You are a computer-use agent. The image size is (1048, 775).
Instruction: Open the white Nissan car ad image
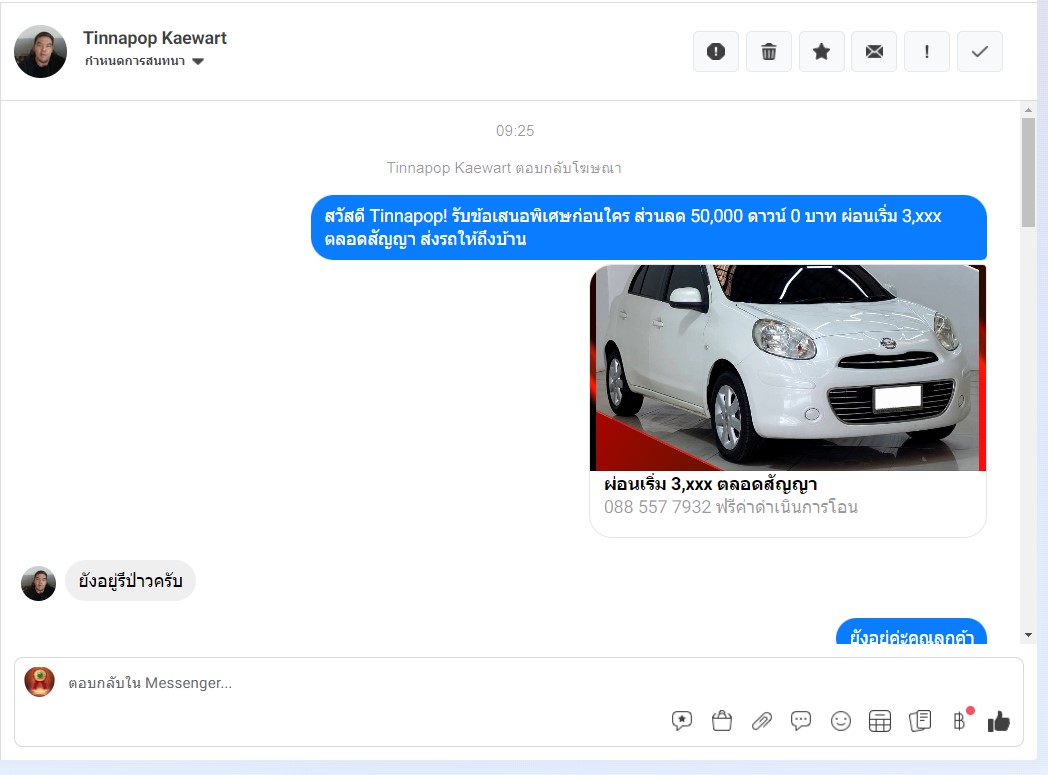click(788, 368)
